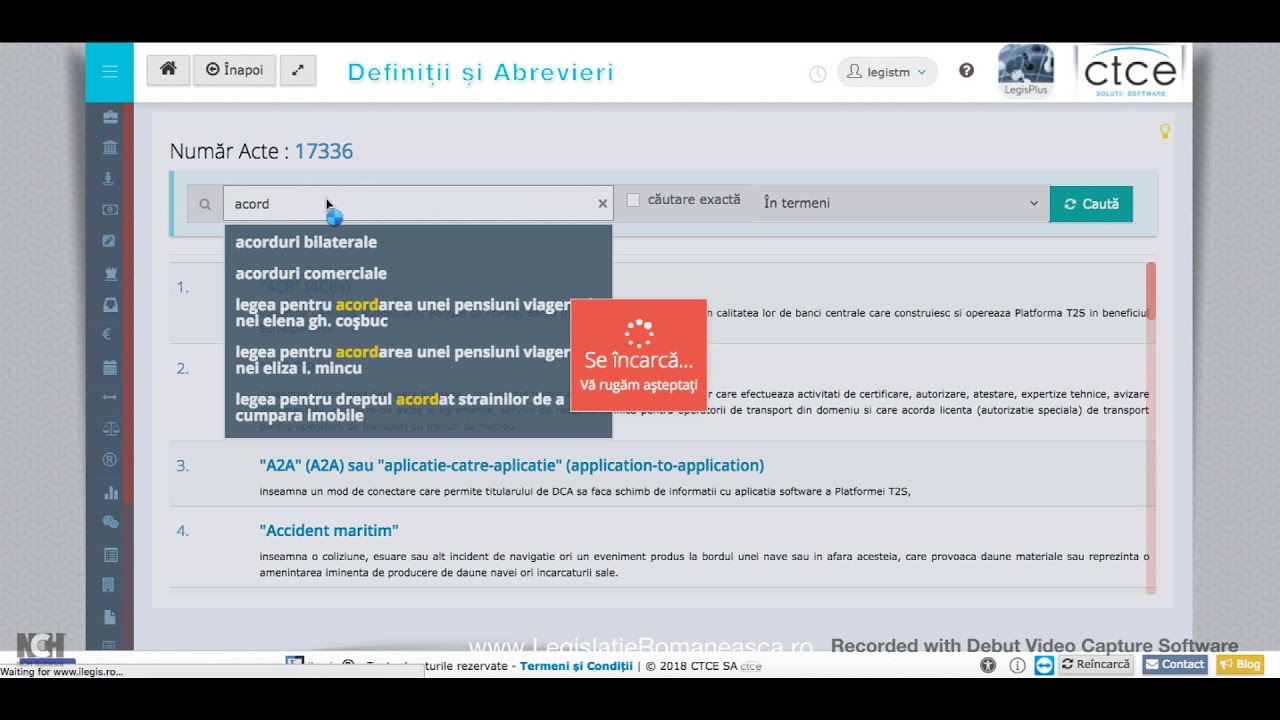The width and height of the screenshot is (1280, 720).
Task: Click the judge stamp sidebar icon
Action: [x=110, y=179]
